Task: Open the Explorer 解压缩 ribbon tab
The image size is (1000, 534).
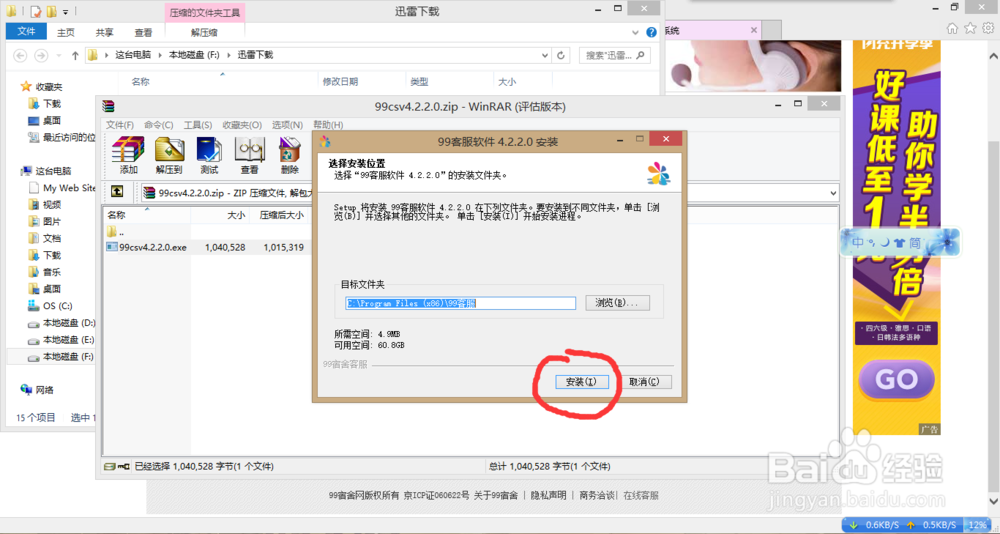Action: 204,32
